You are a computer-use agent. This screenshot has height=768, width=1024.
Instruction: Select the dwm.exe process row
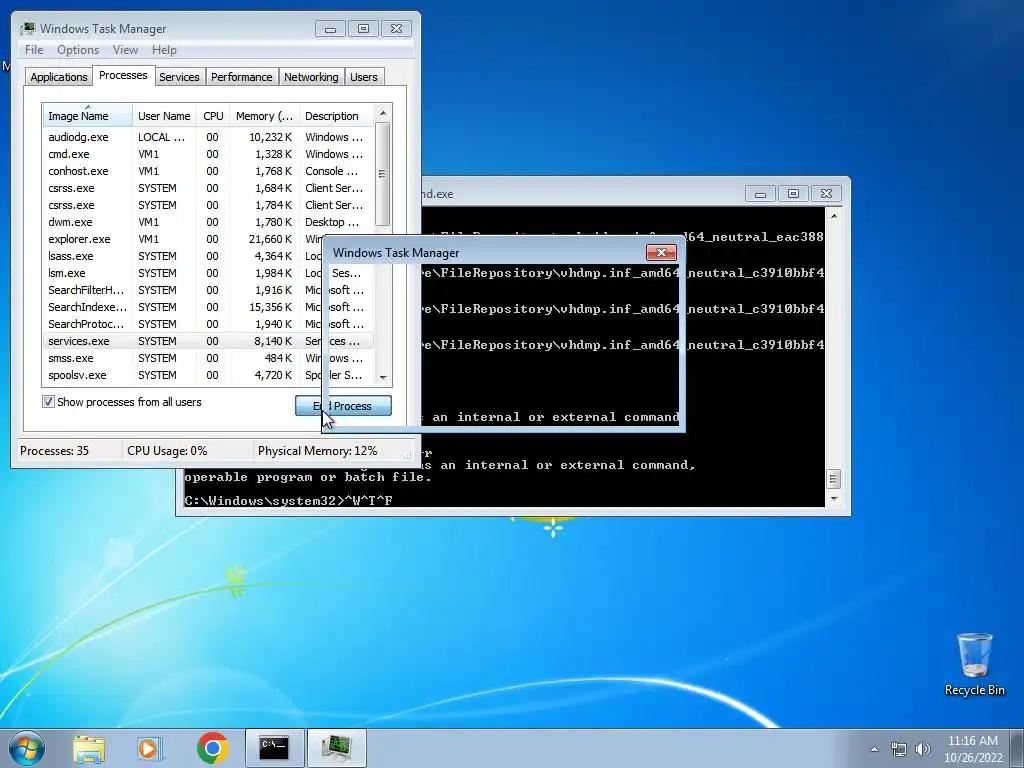(x=208, y=222)
